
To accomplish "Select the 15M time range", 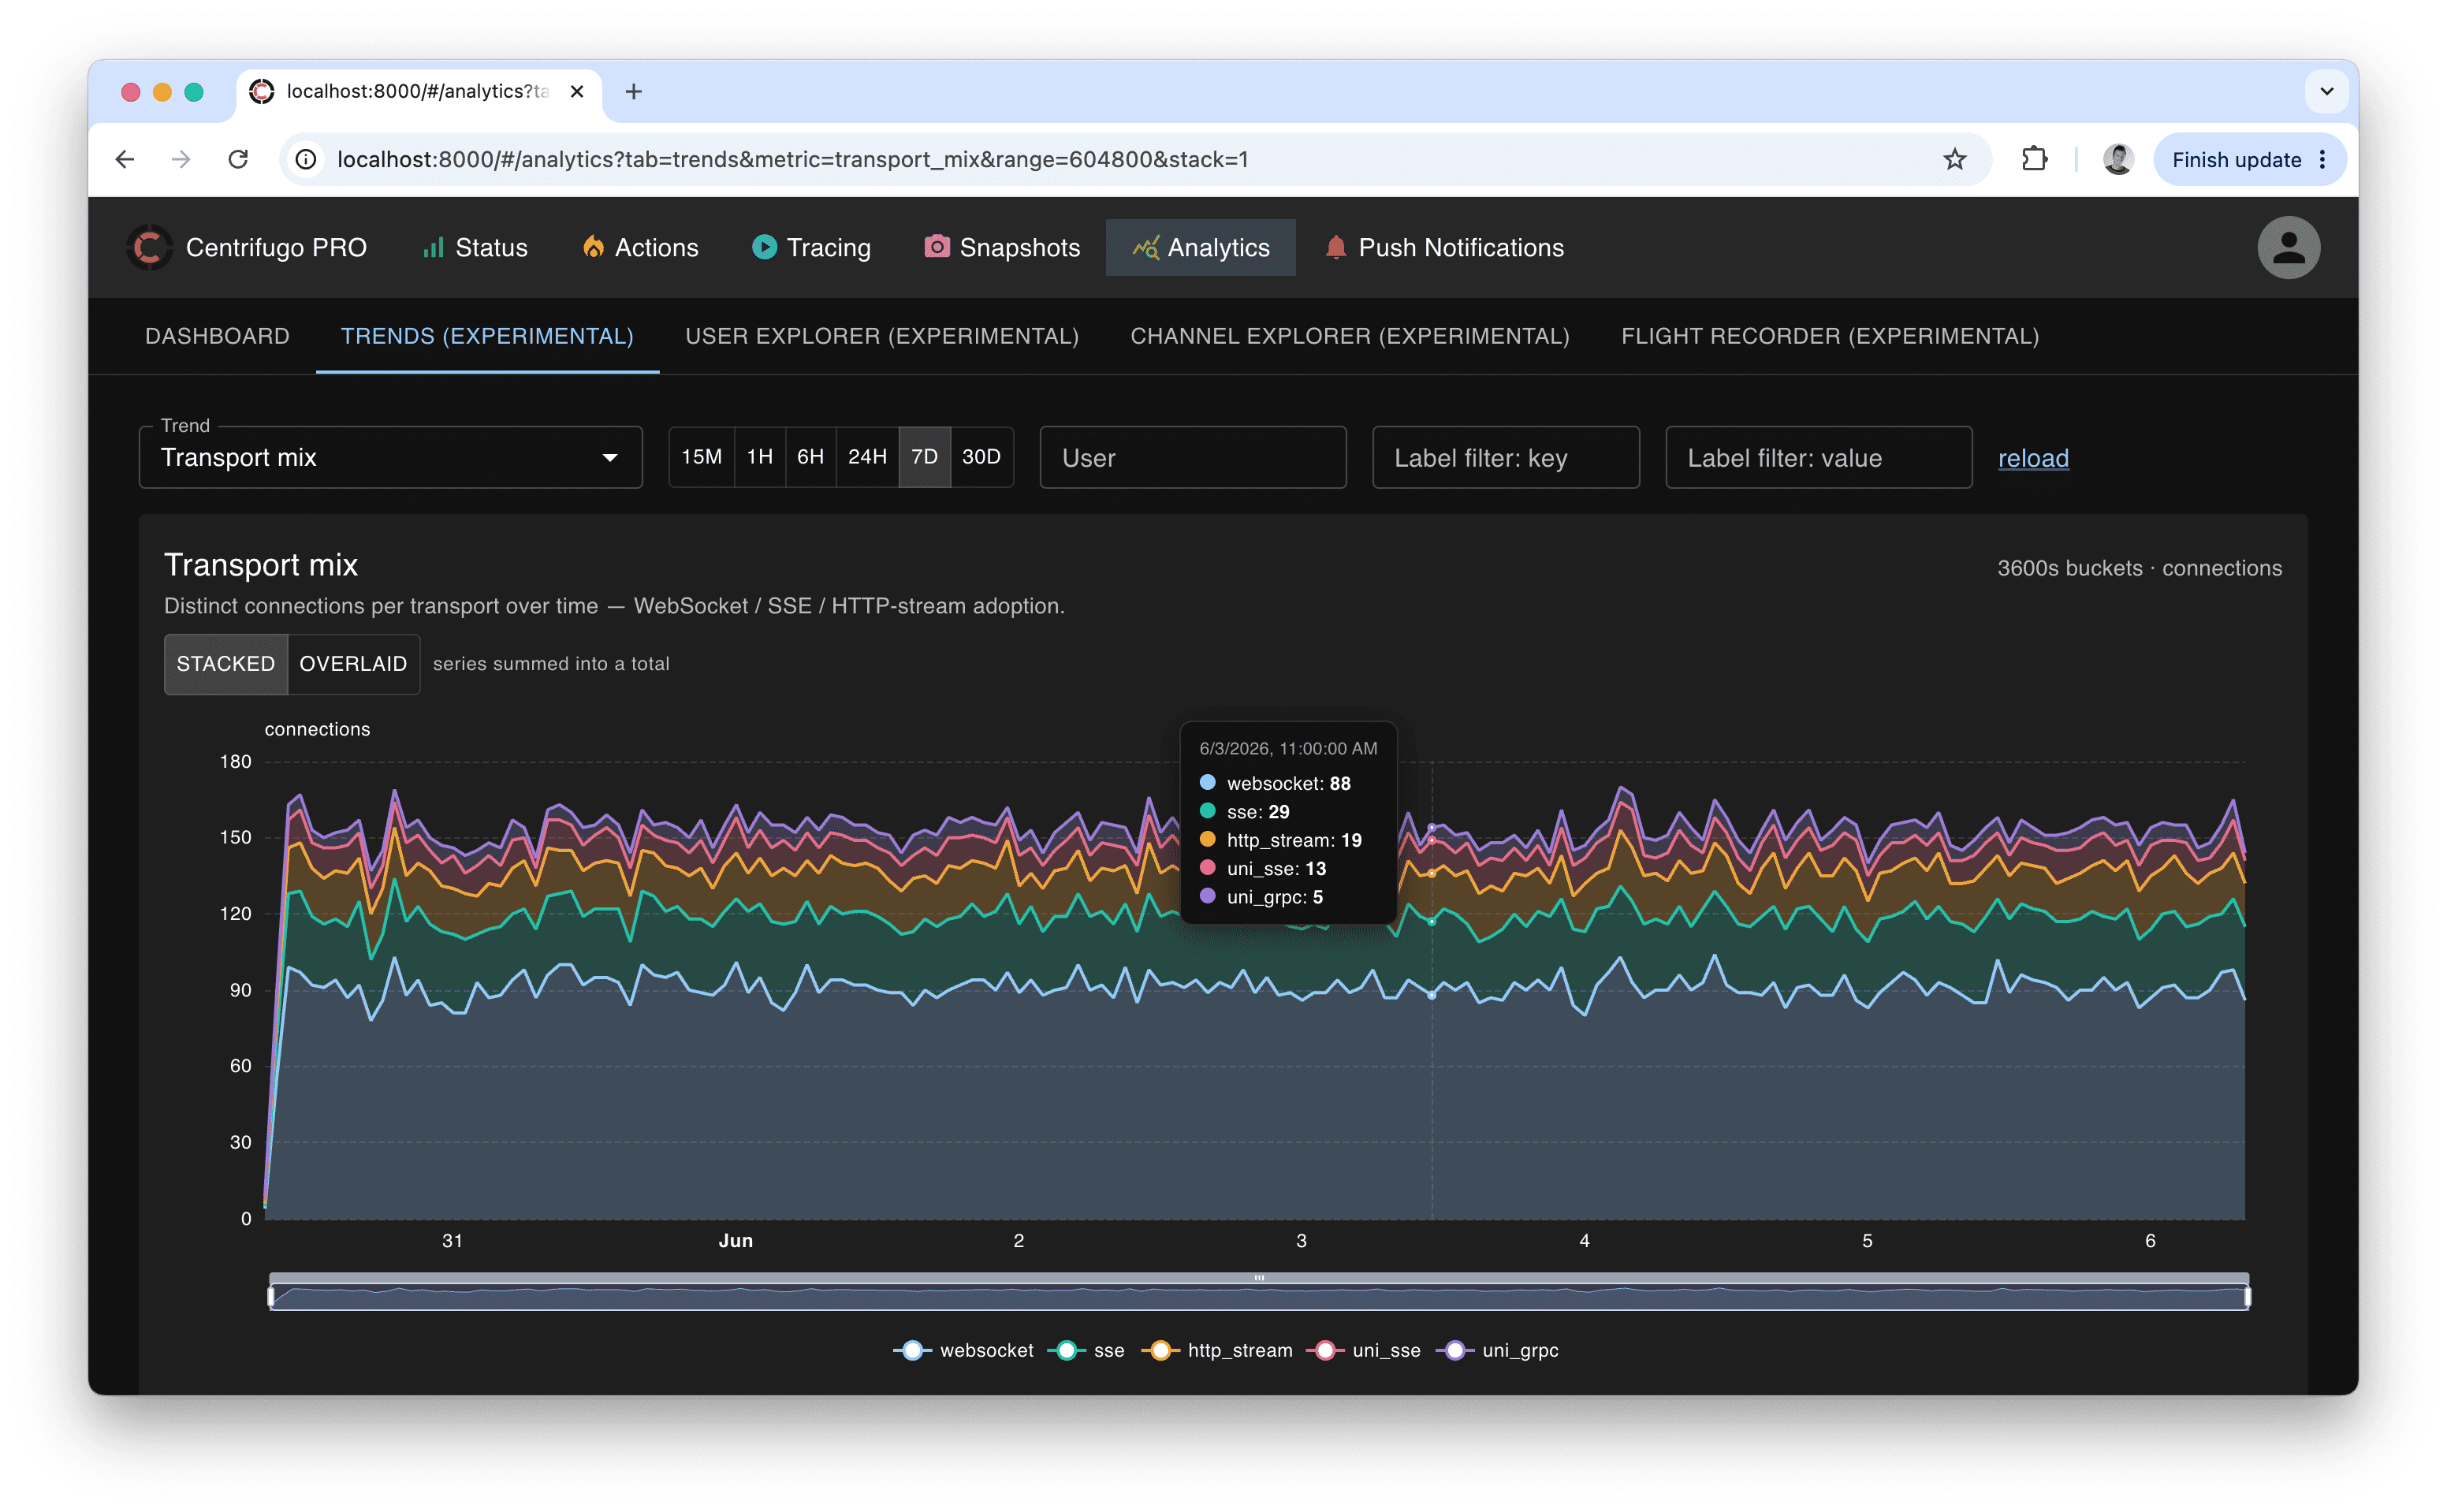I will pos(701,457).
